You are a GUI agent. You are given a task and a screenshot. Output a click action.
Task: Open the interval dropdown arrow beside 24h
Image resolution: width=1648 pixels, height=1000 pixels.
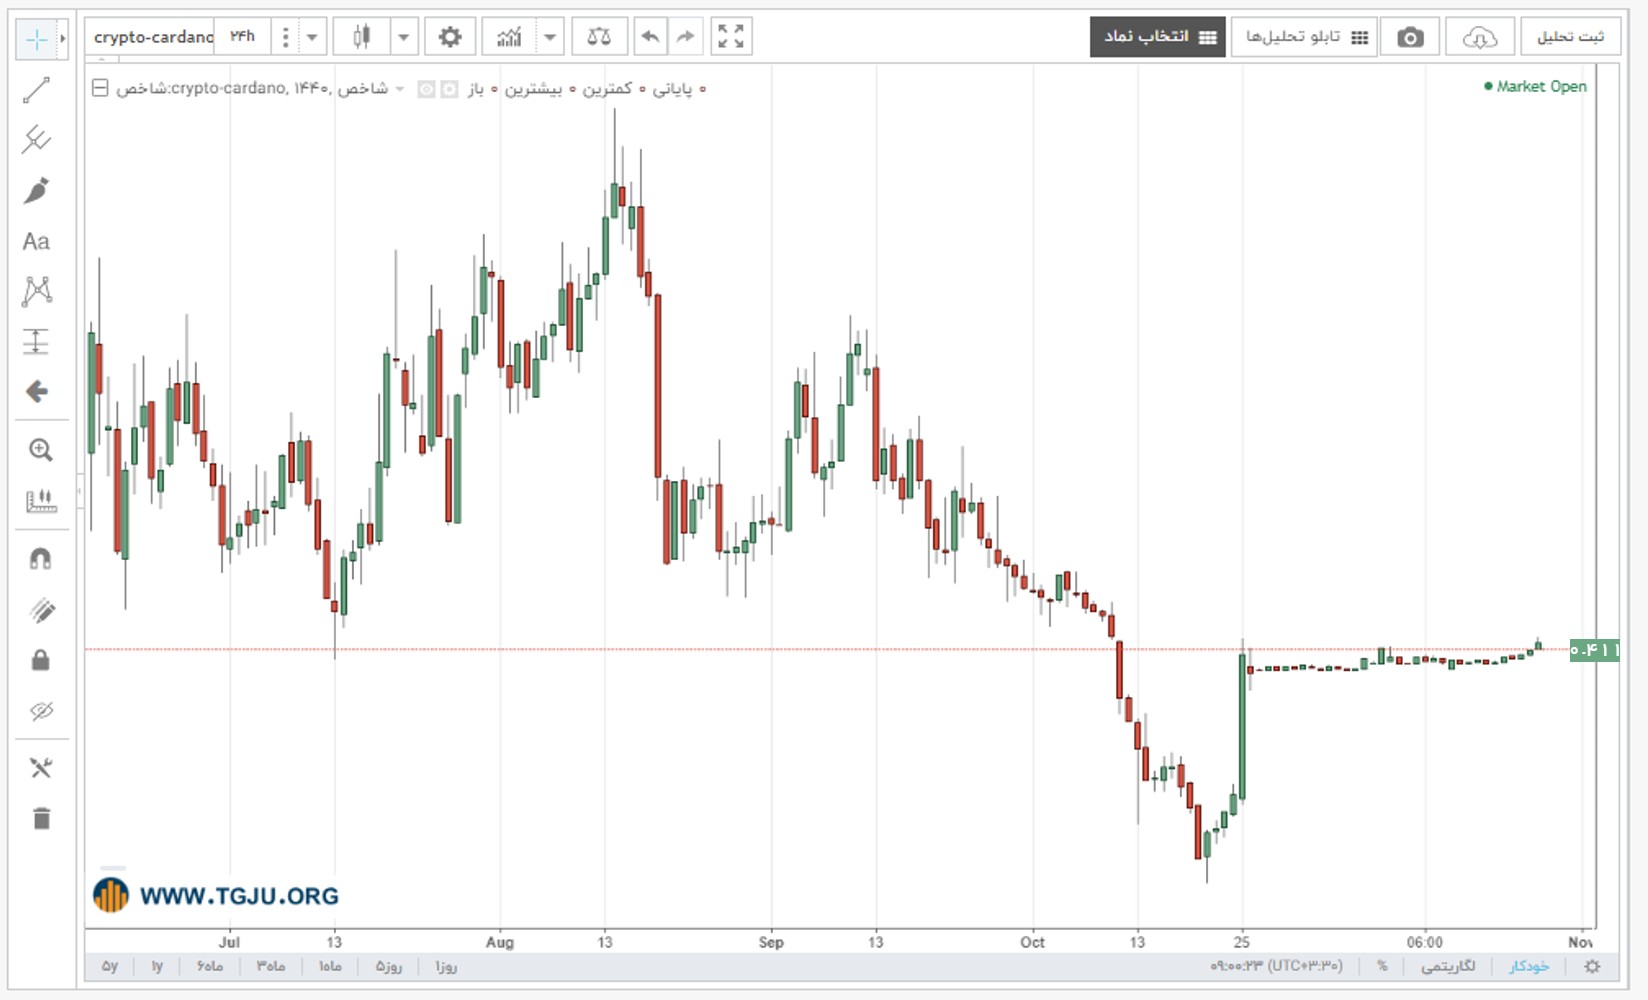[312, 38]
